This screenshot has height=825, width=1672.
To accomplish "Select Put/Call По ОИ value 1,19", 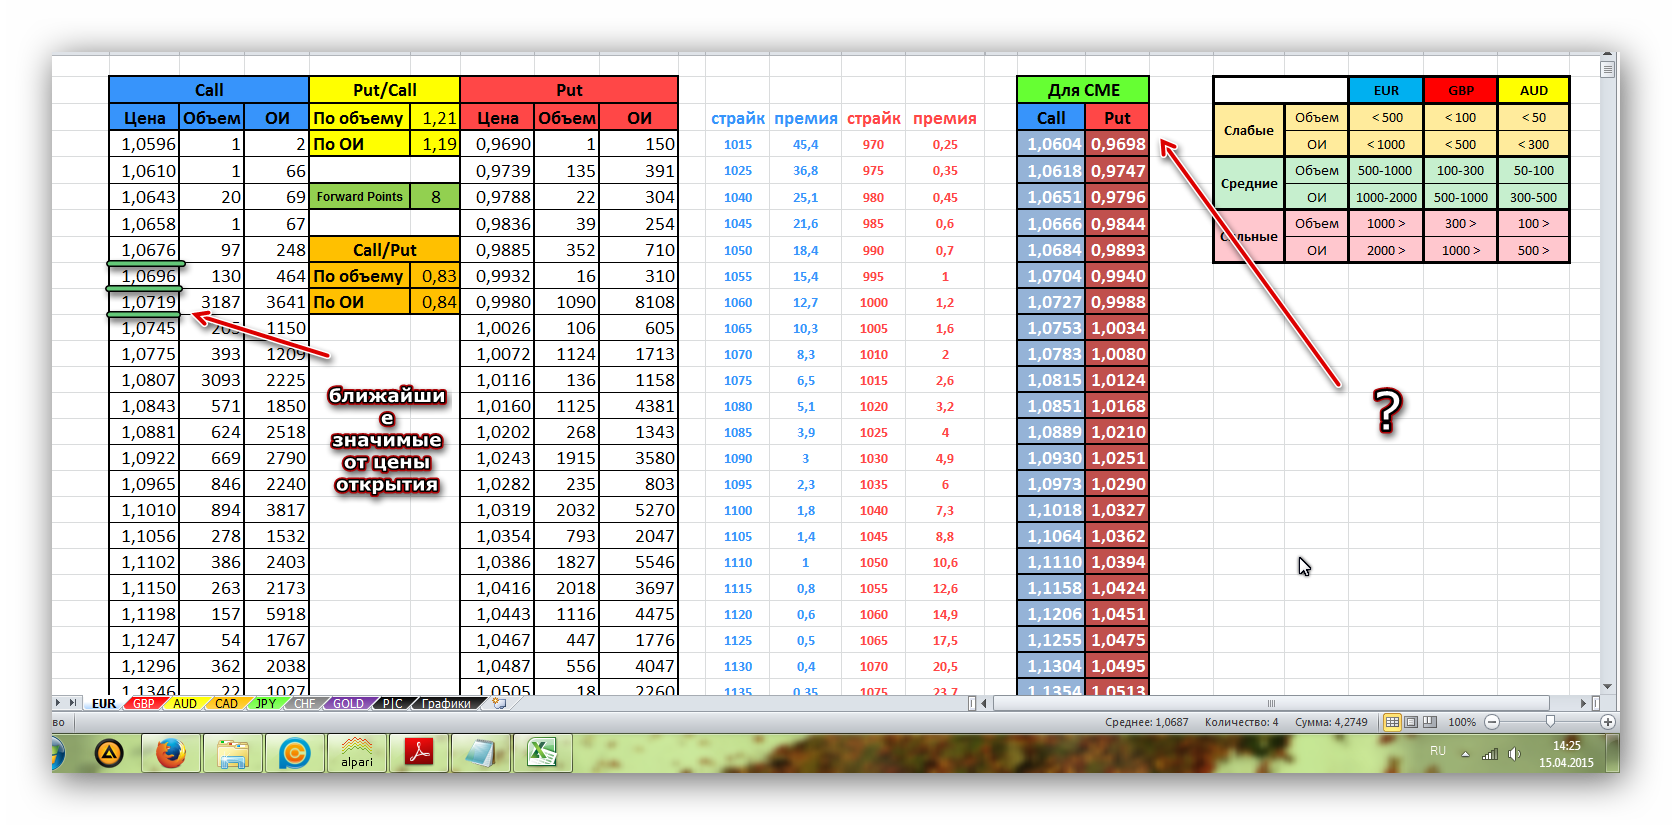I will (435, 144).
